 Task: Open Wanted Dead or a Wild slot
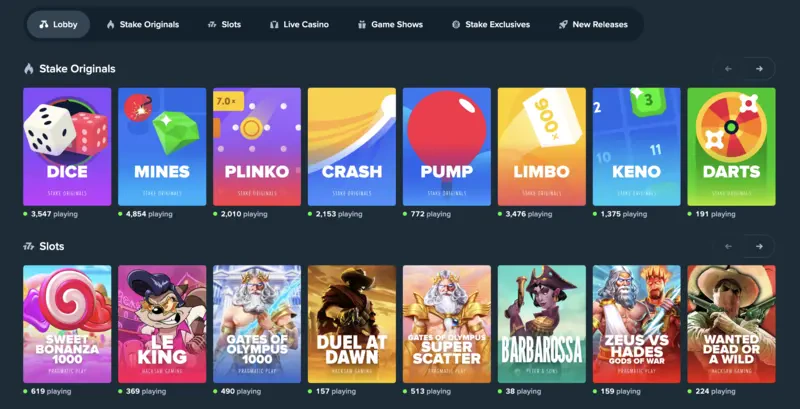tap(732, 324)
